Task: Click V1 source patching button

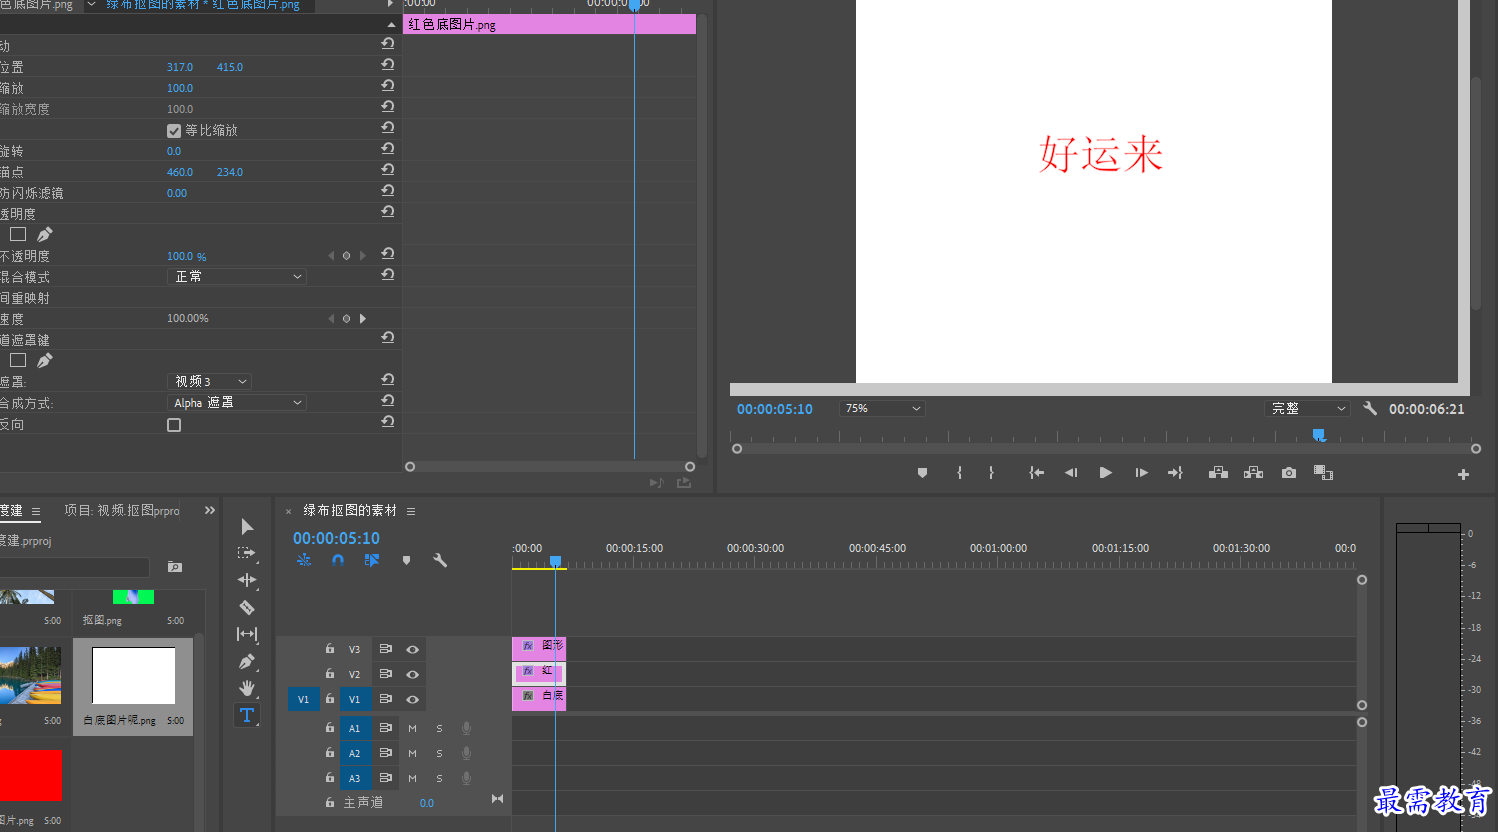Action: (304, 700)
